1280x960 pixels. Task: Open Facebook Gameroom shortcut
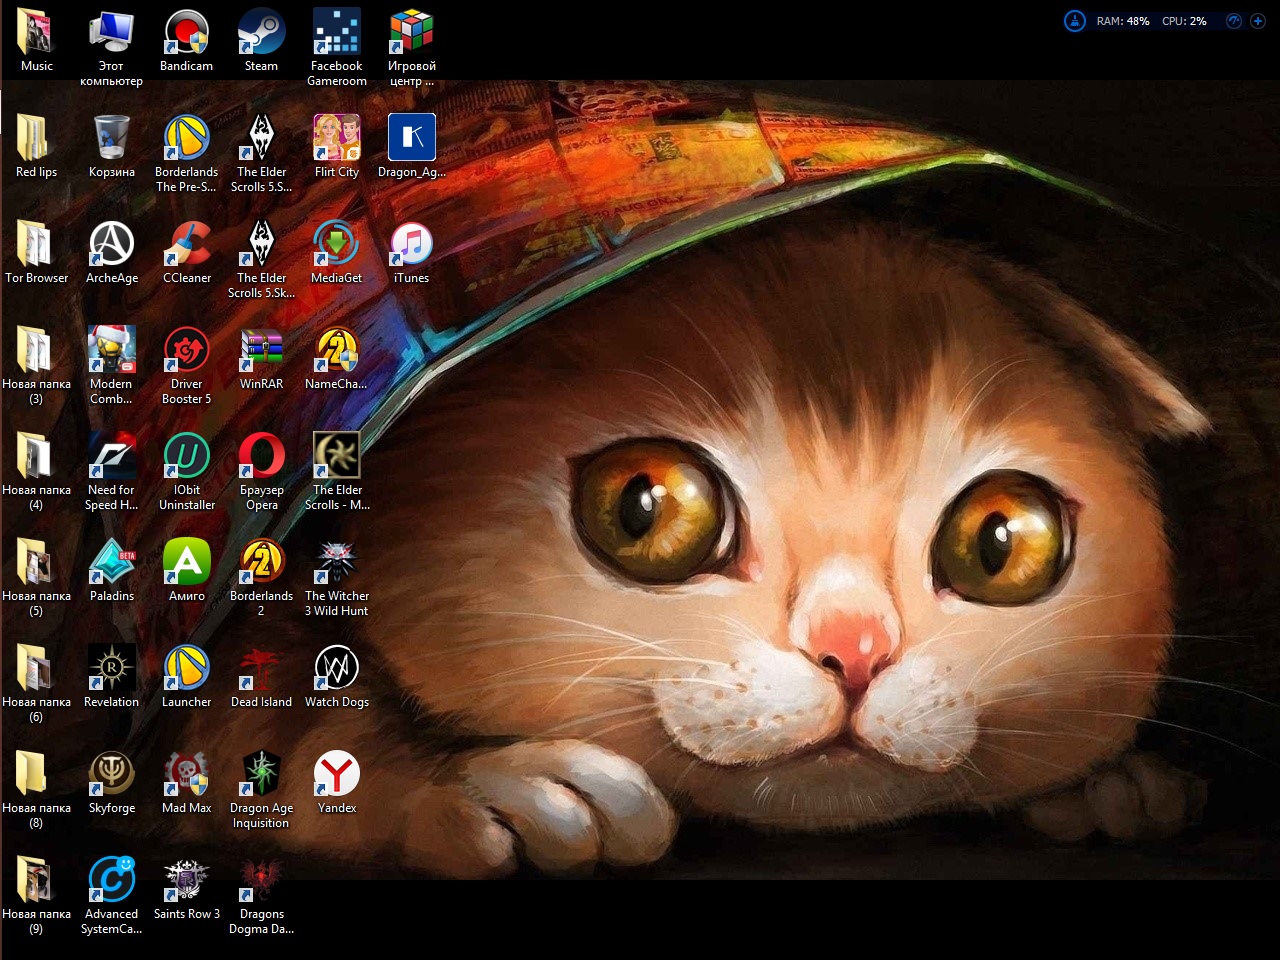click(x=336, y=48)
